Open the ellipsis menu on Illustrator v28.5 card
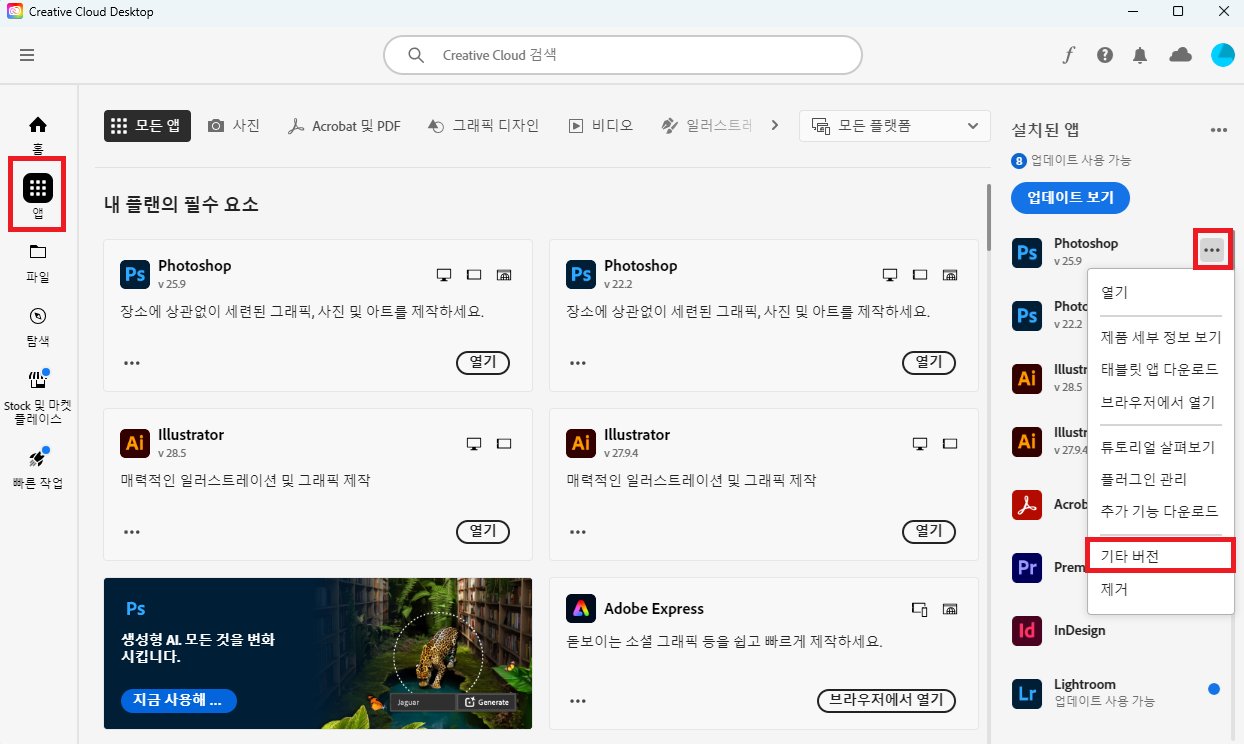This screenshot has width=1244, height=744. (x=131, y=532)
